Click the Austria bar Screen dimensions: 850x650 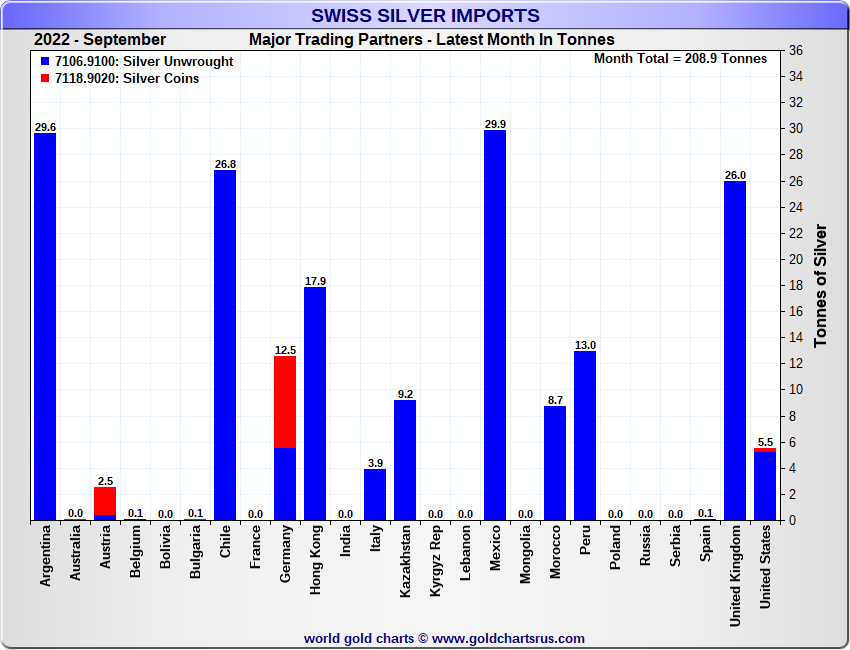pyautogui.click(x=105, y=504)
